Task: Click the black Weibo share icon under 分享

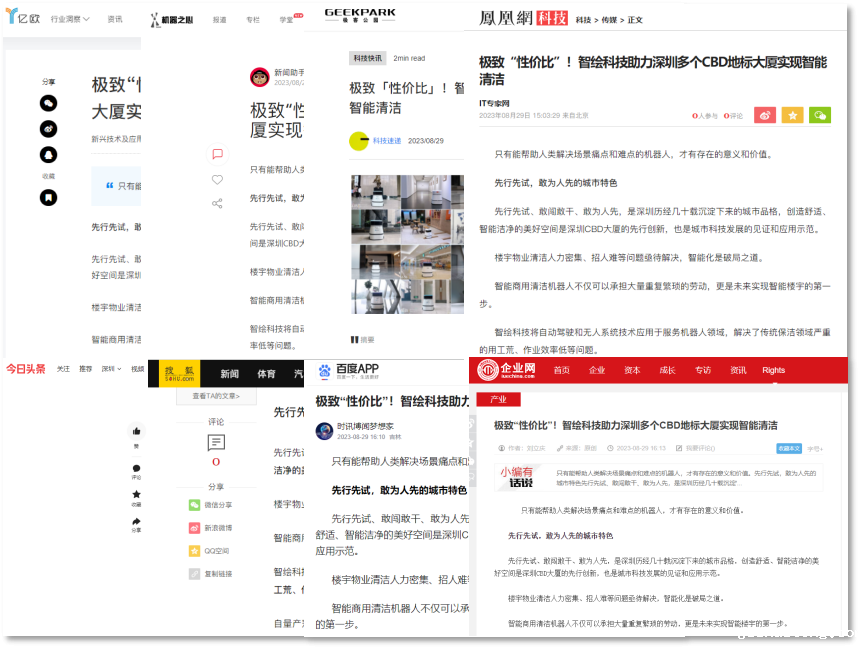Action: 48,129
